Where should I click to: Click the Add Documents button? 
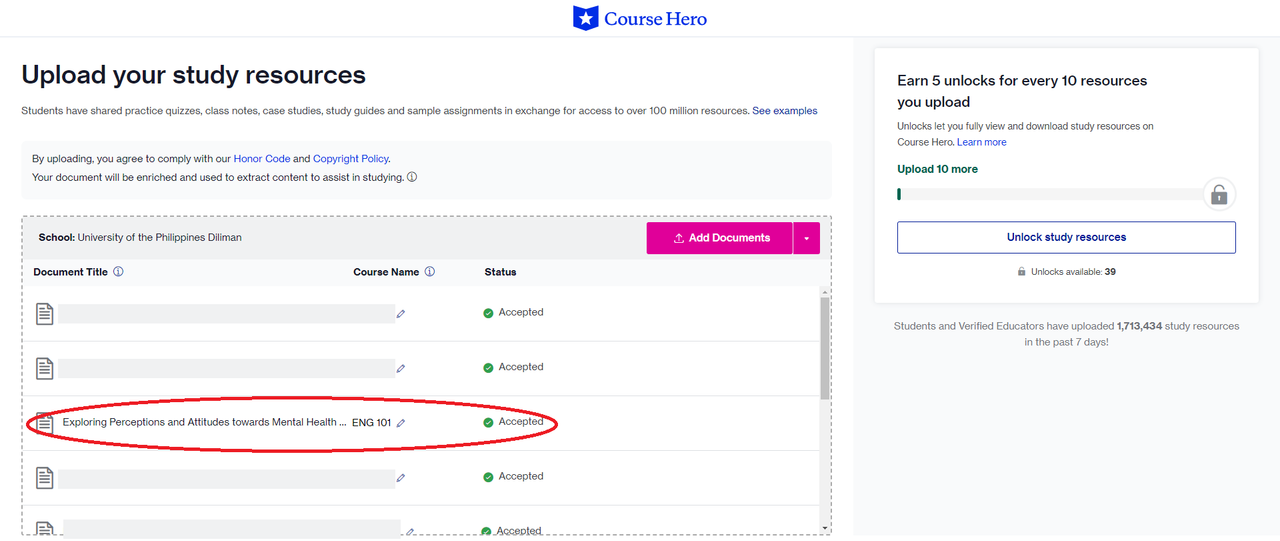pos(720,238)
